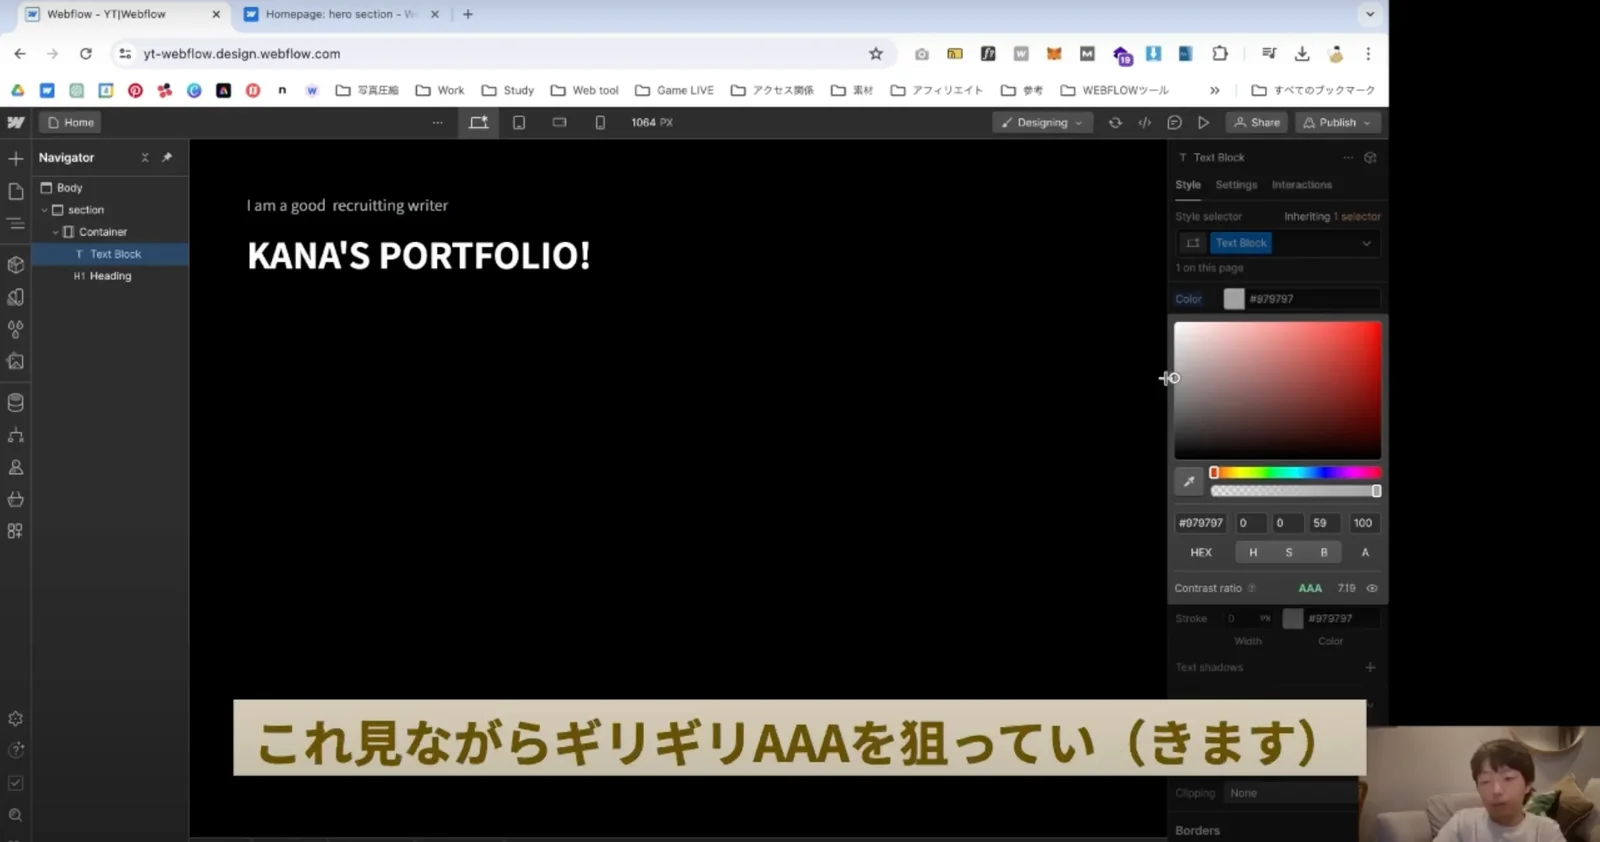This screenshot has height=842, width=1600.
Task: Open the comments speech bubble icon
Action: tap(1175, 122)
